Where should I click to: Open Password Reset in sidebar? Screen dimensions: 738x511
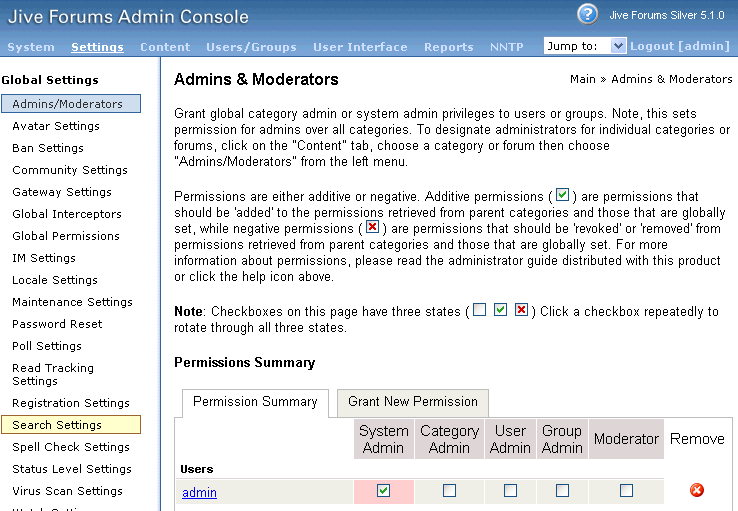(57, 324)
